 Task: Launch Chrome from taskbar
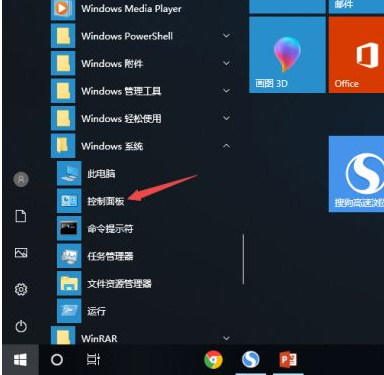(213, 360)
